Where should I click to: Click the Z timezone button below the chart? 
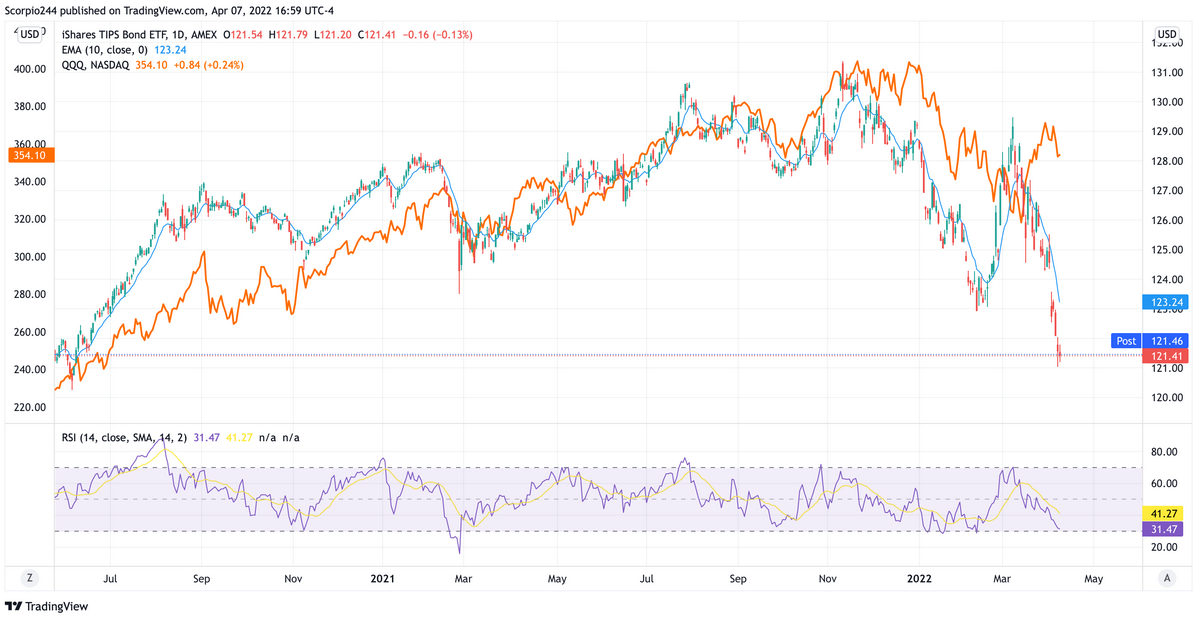[x=29, y=578]
